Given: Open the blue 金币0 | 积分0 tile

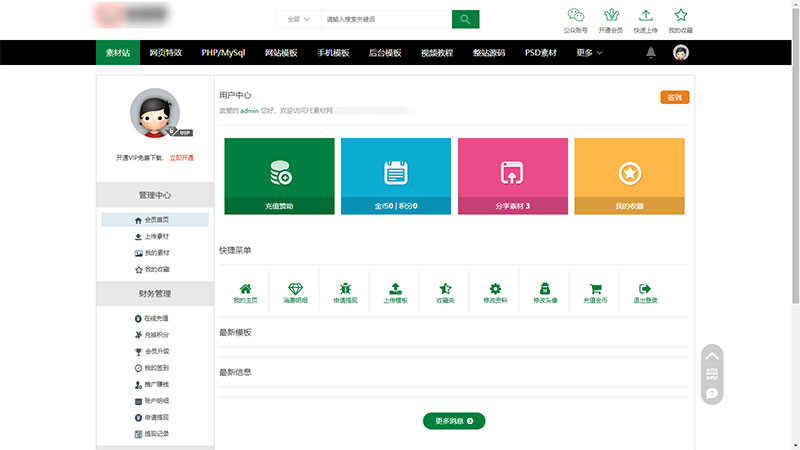Looking at the screenshot, I should (396, 176).
